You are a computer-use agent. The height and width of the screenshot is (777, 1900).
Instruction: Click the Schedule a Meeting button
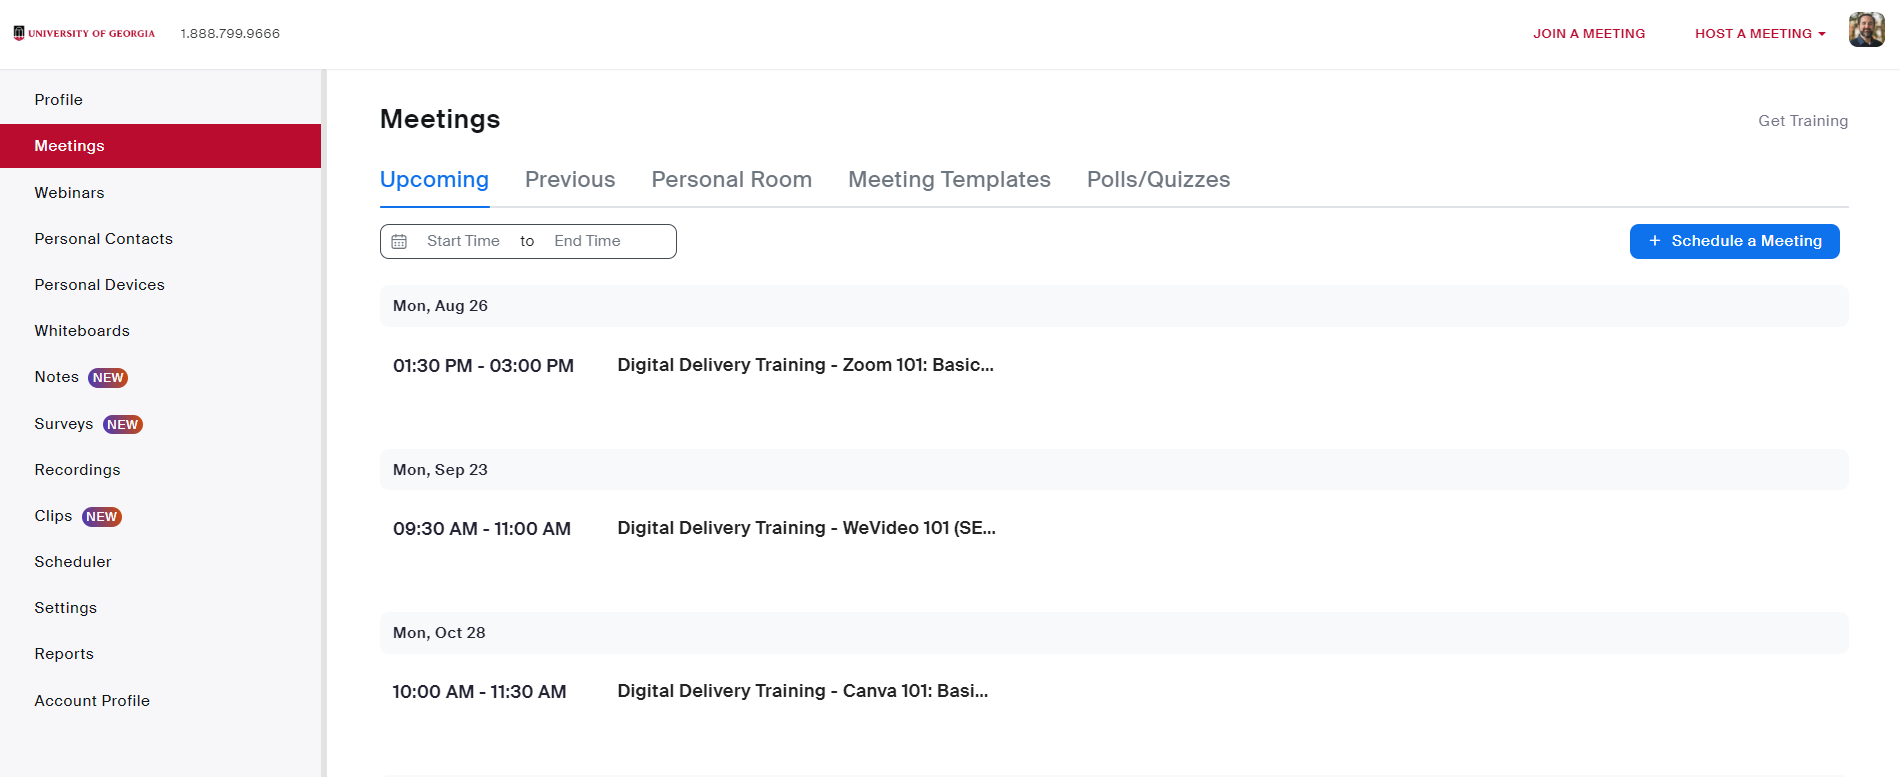click(1734, 241)
